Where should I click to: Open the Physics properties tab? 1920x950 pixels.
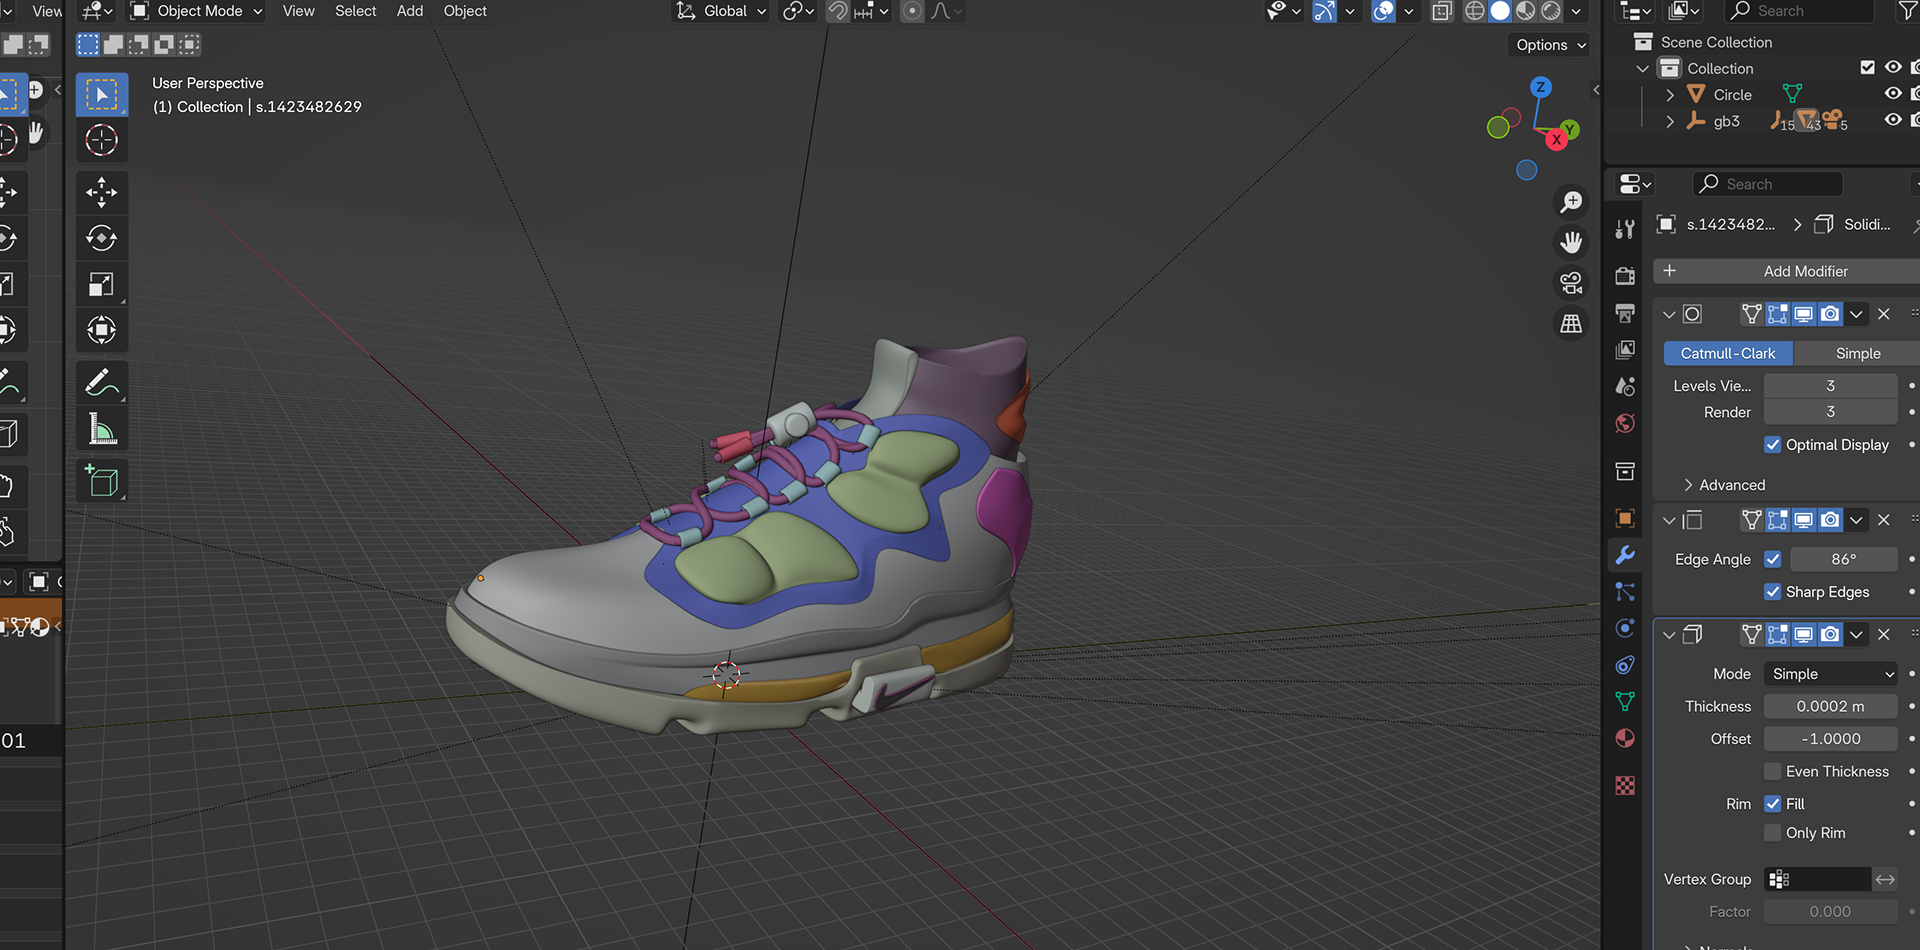click(1625, 628)
